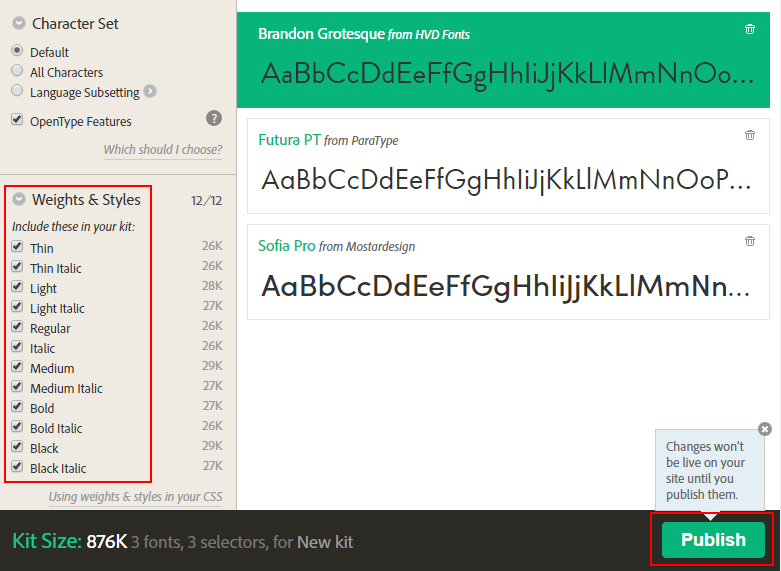This screenshot has width=781, height=571.
Task: Click the 'New kit' name in footer
Action: click(325, 542)
